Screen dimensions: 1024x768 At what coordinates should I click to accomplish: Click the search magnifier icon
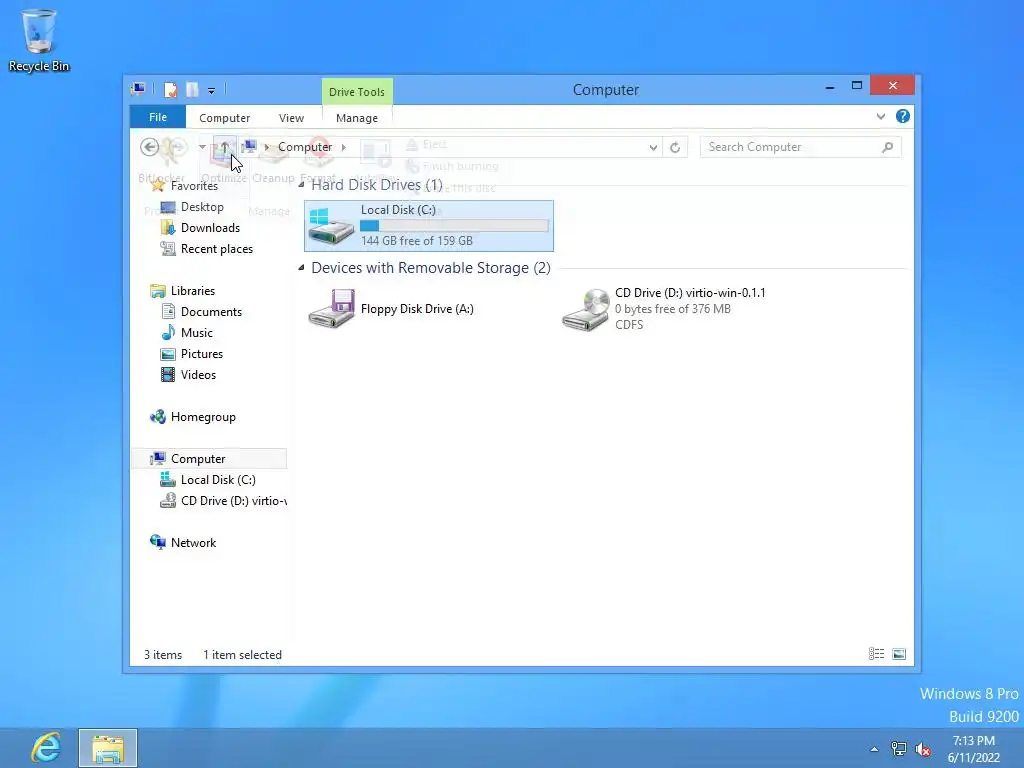click(x=887, y=148)
